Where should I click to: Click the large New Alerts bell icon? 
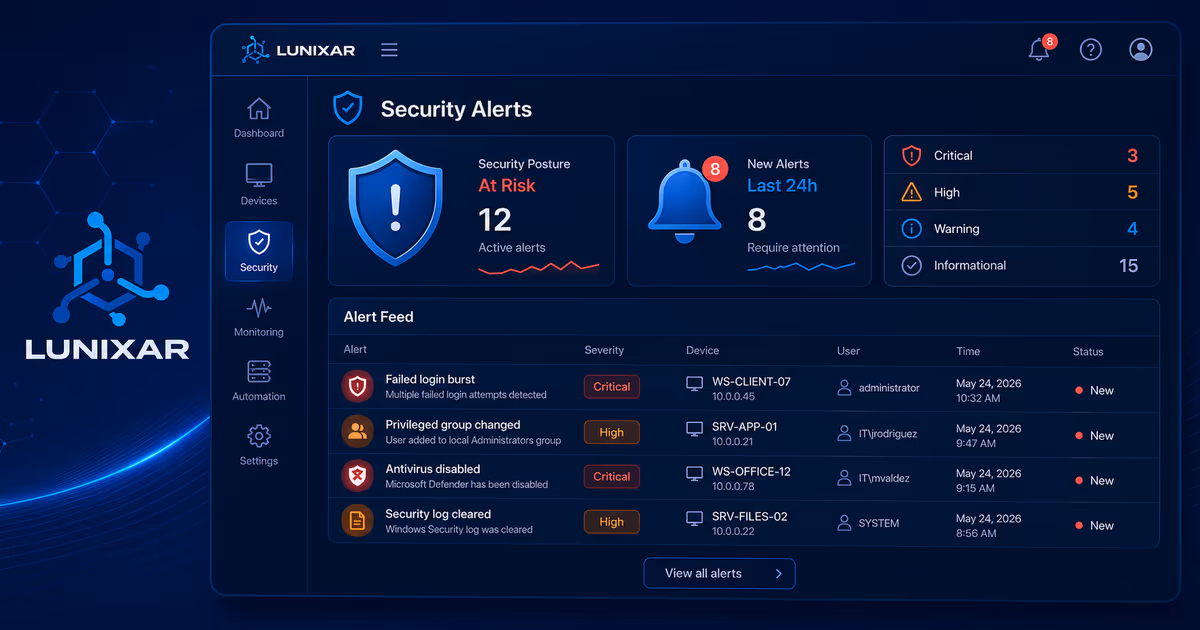(687, 200)
